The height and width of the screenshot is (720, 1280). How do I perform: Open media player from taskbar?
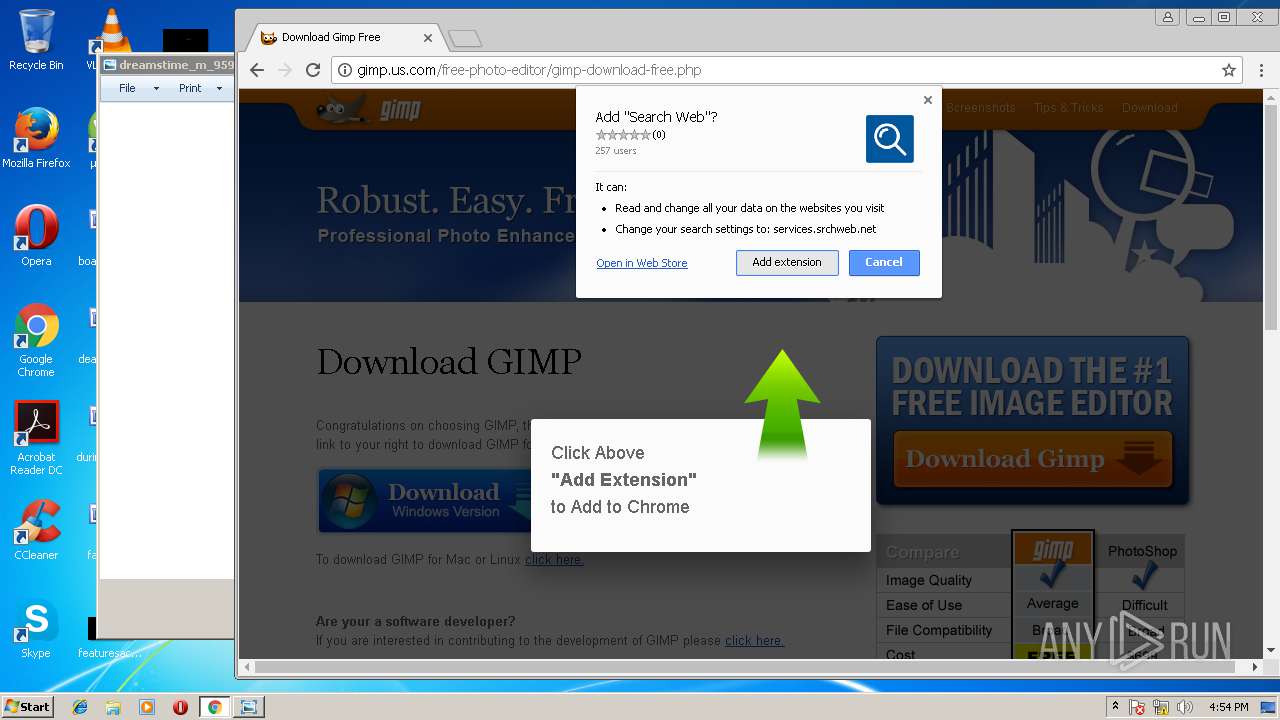pyautogui.click(x=147, y=707)
